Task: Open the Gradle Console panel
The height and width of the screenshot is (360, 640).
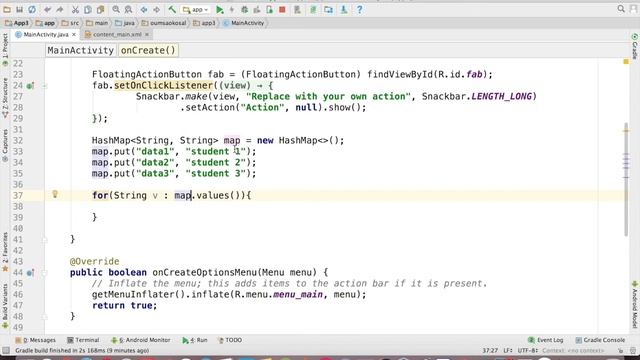Action: 600,340
